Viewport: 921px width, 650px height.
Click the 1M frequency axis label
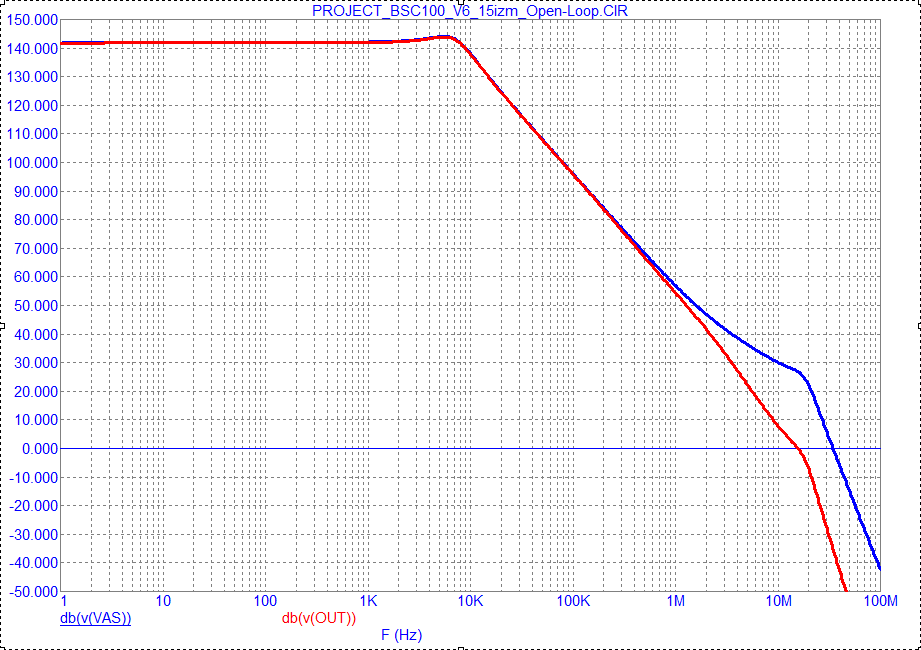click(x=676, y=601)
